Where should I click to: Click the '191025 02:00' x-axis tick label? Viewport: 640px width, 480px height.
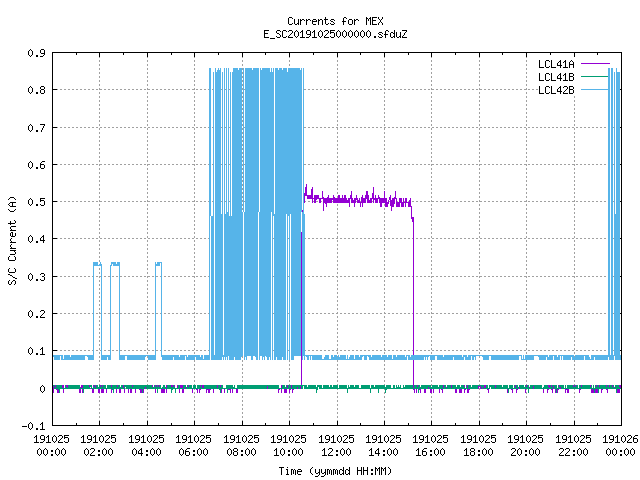[x=98, y=446]
